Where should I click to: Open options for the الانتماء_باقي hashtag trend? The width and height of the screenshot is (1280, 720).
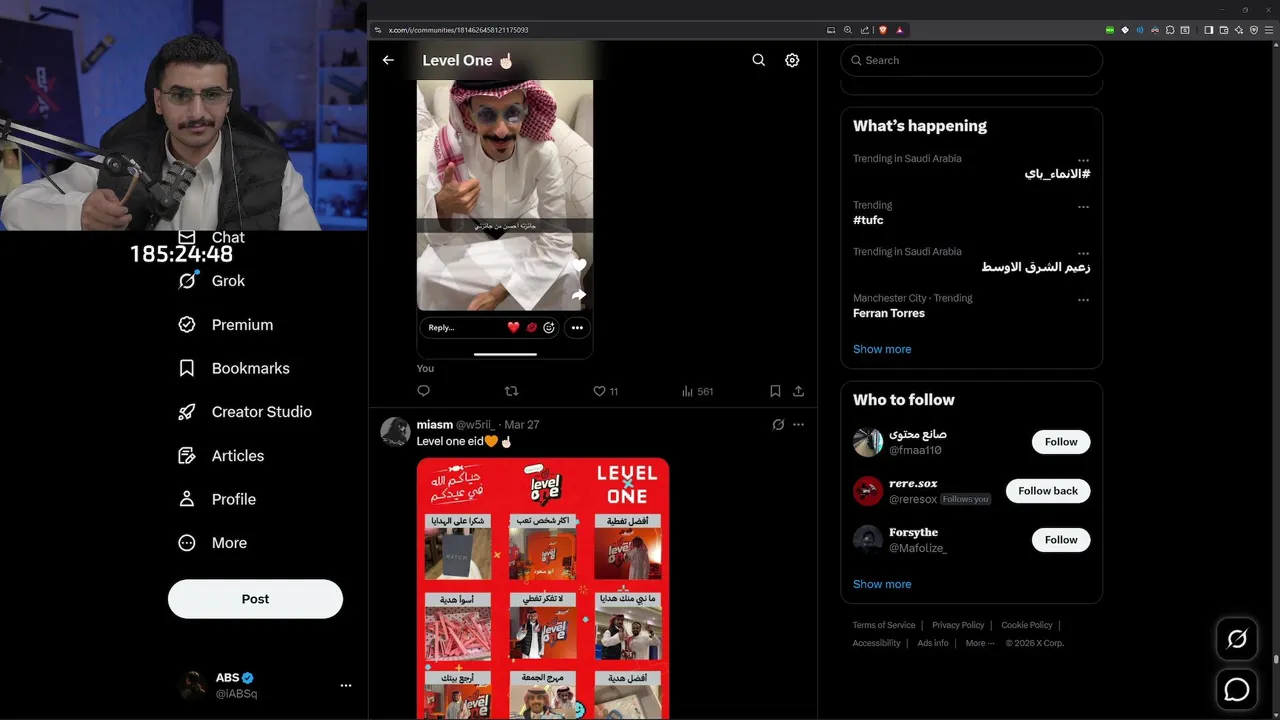(x=1083, y=160)
